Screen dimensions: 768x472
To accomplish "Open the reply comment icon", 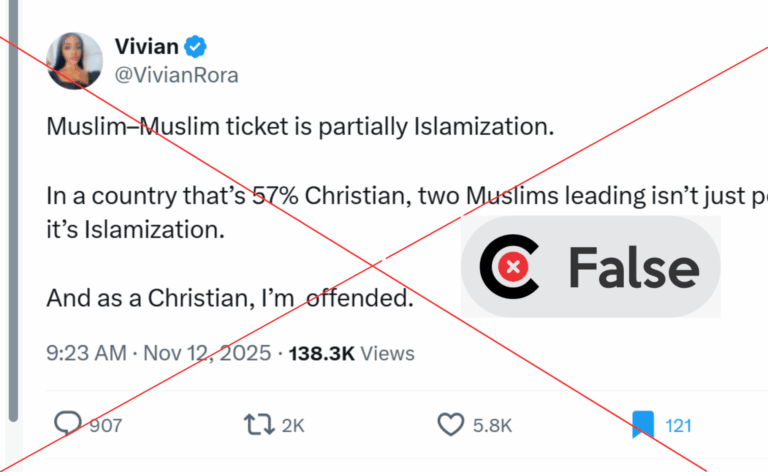I will pos(68,424).
